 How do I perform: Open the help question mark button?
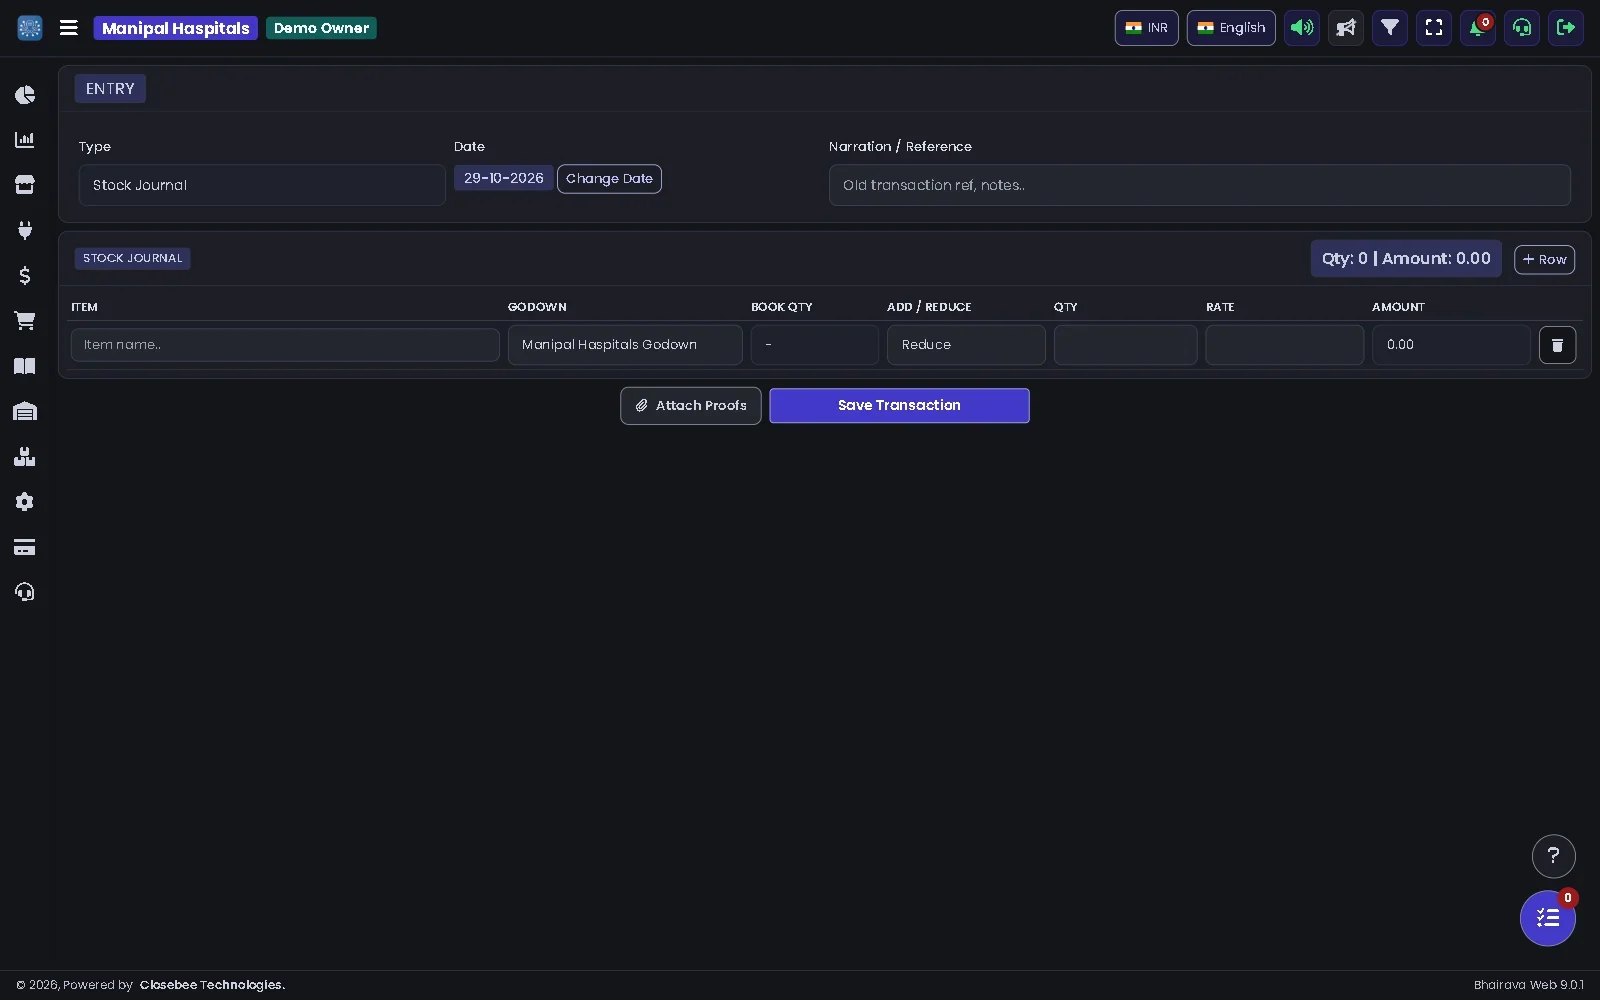pos(1554,856)
